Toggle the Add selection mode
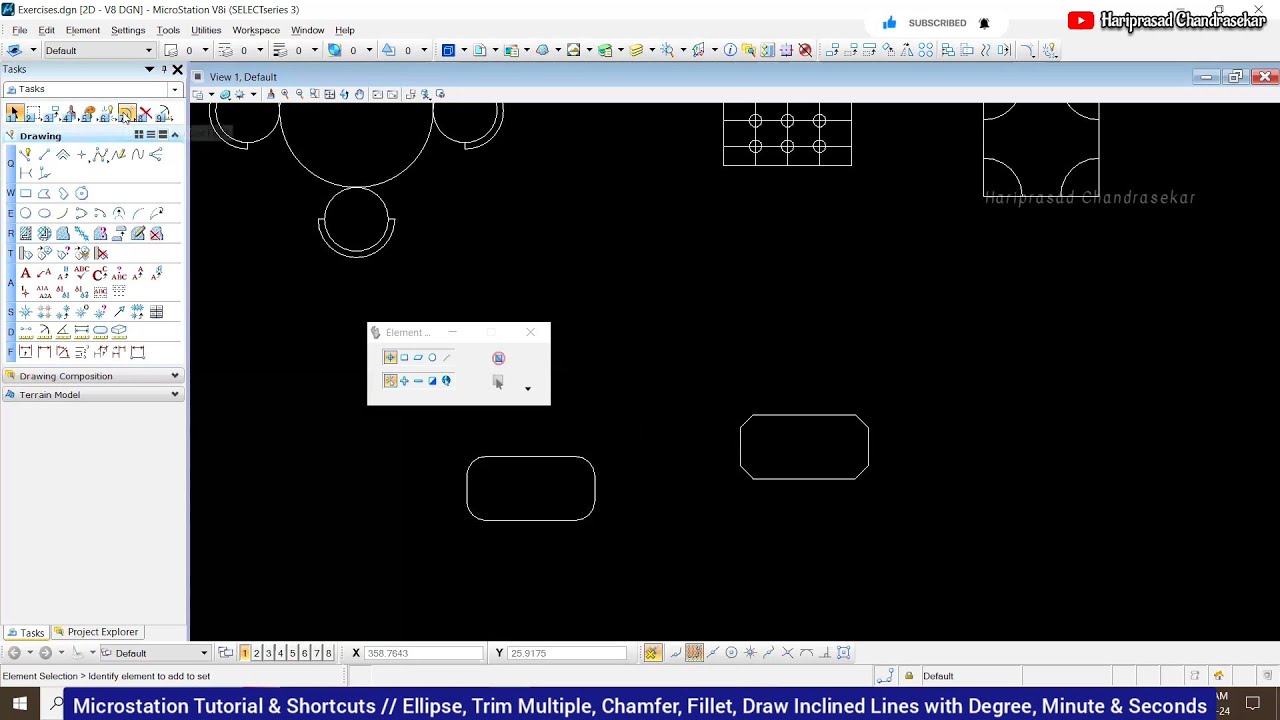The image size is (1280, 720). coord(404,381)
